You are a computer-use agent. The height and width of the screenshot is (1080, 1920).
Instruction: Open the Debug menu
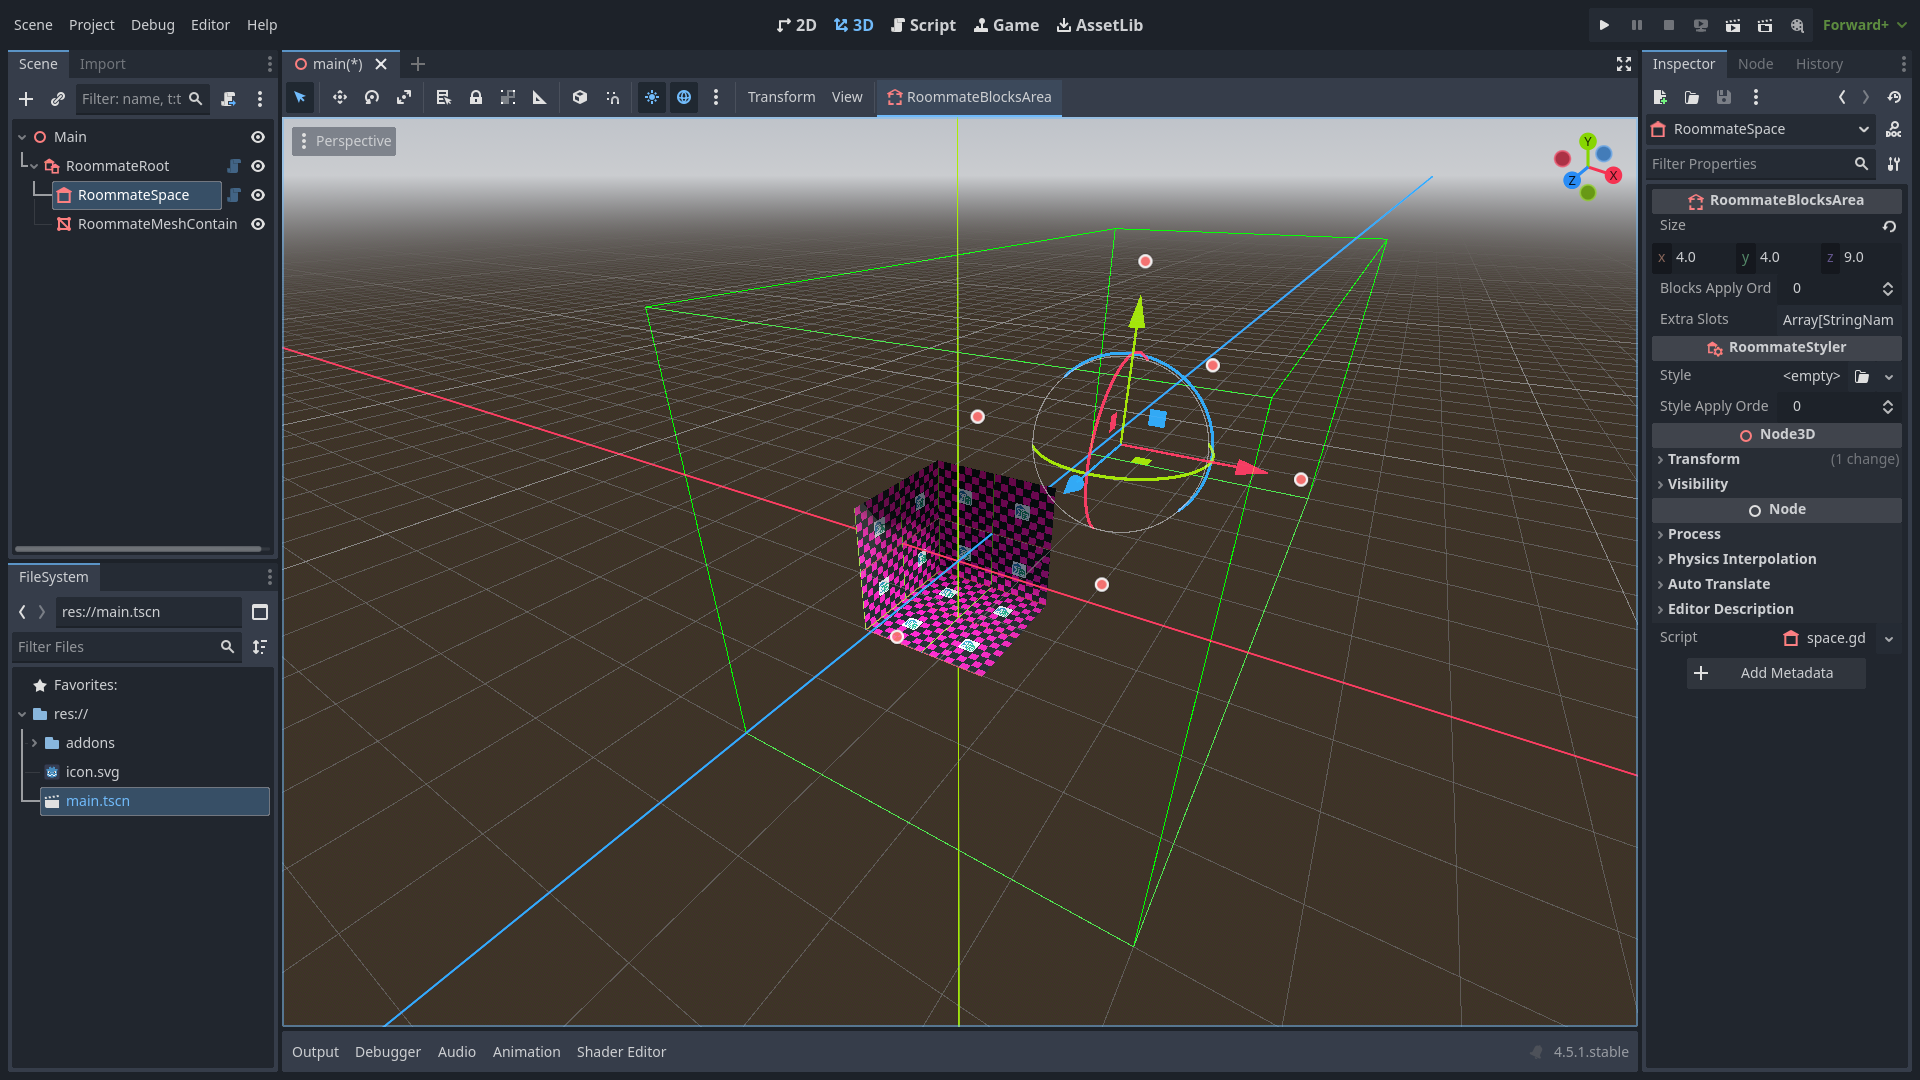(x=152, y=25)
